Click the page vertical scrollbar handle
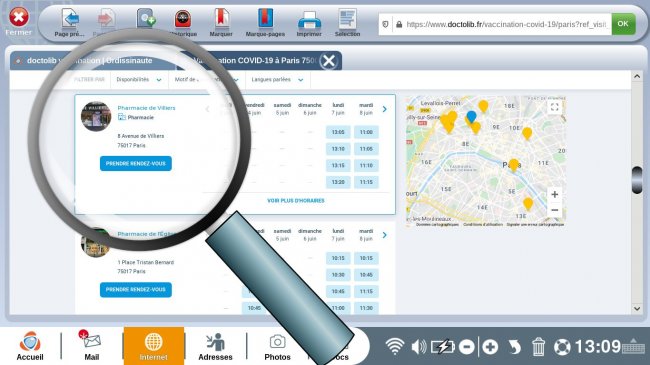 637,180
